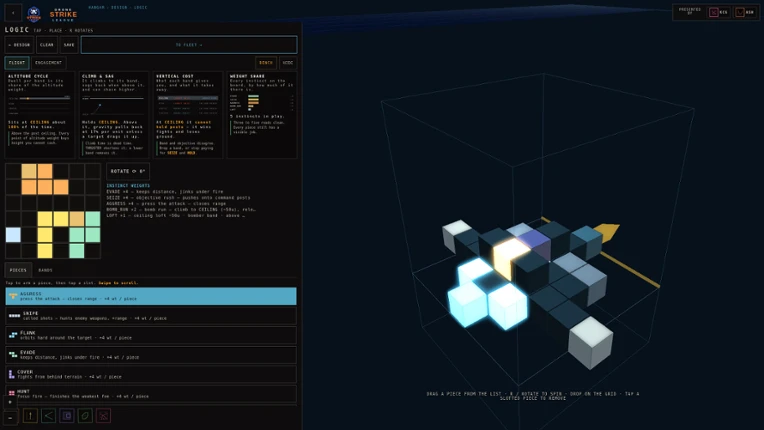Screen dimensions: 764x430
Task: Click the green leaf icon in the bottom bar
Action: click(x=85, y=416)
